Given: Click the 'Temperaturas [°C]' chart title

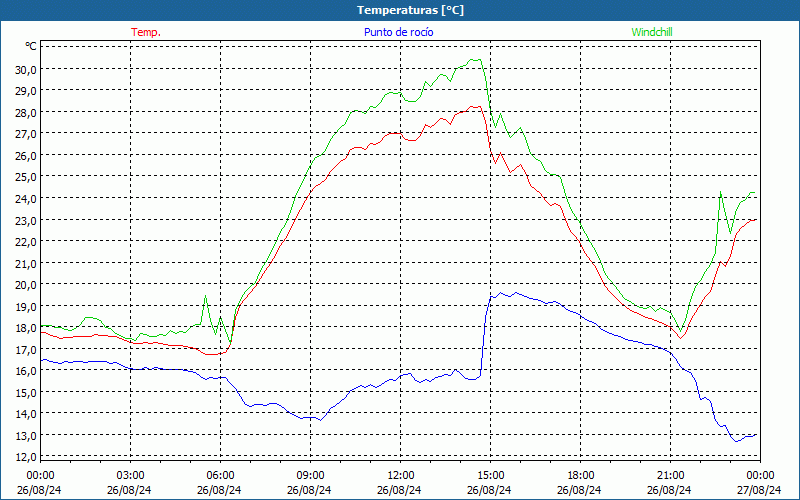Looking at the screenshot, I should pyautogui.click(x=410, y=10).
